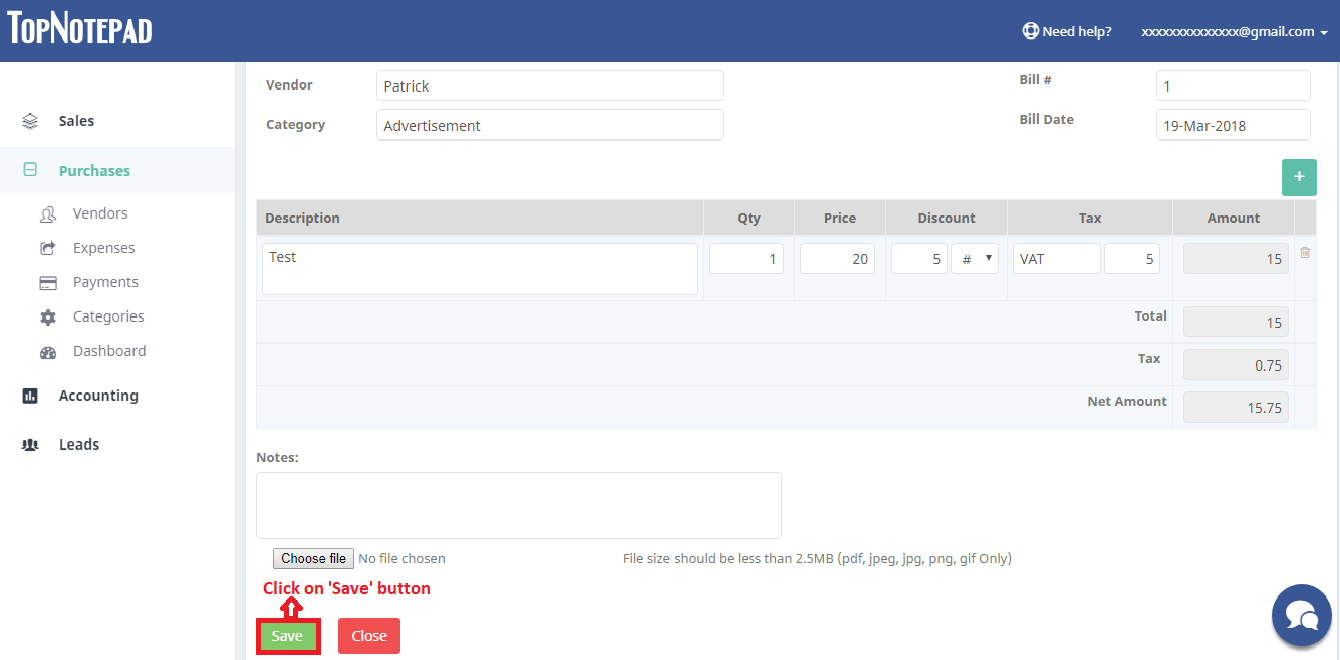Open the Accounting menu

click(x=99, y=396)
